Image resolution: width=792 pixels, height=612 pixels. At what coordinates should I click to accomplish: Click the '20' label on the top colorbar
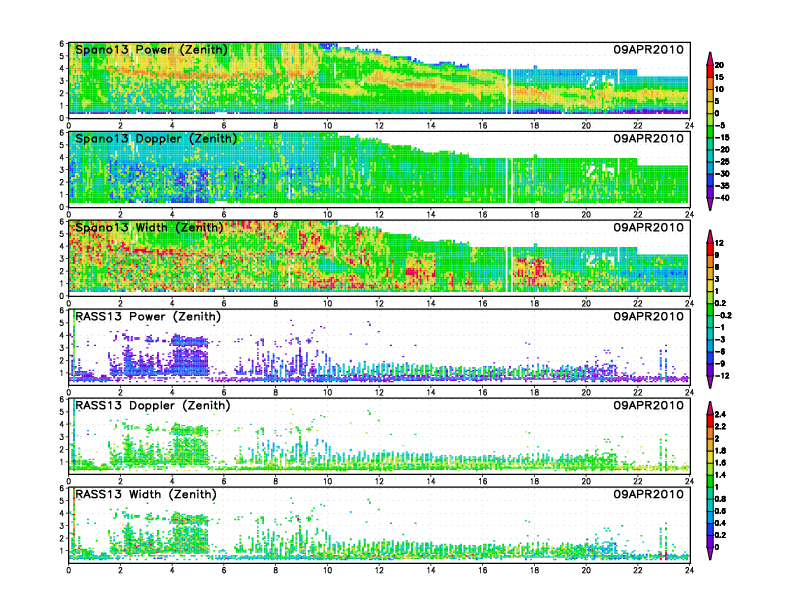[719, 65]
